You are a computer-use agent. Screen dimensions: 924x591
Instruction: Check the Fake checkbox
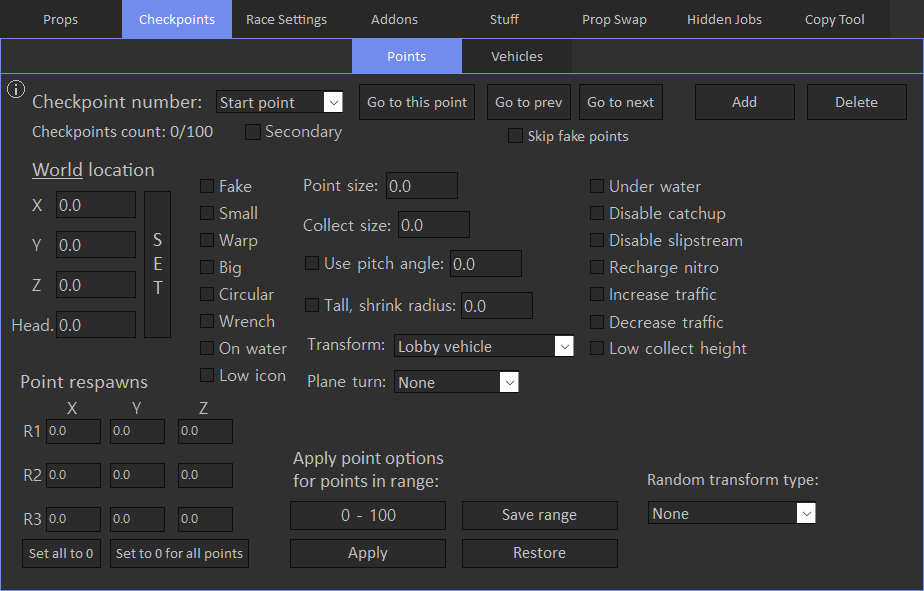click(207, 186)
